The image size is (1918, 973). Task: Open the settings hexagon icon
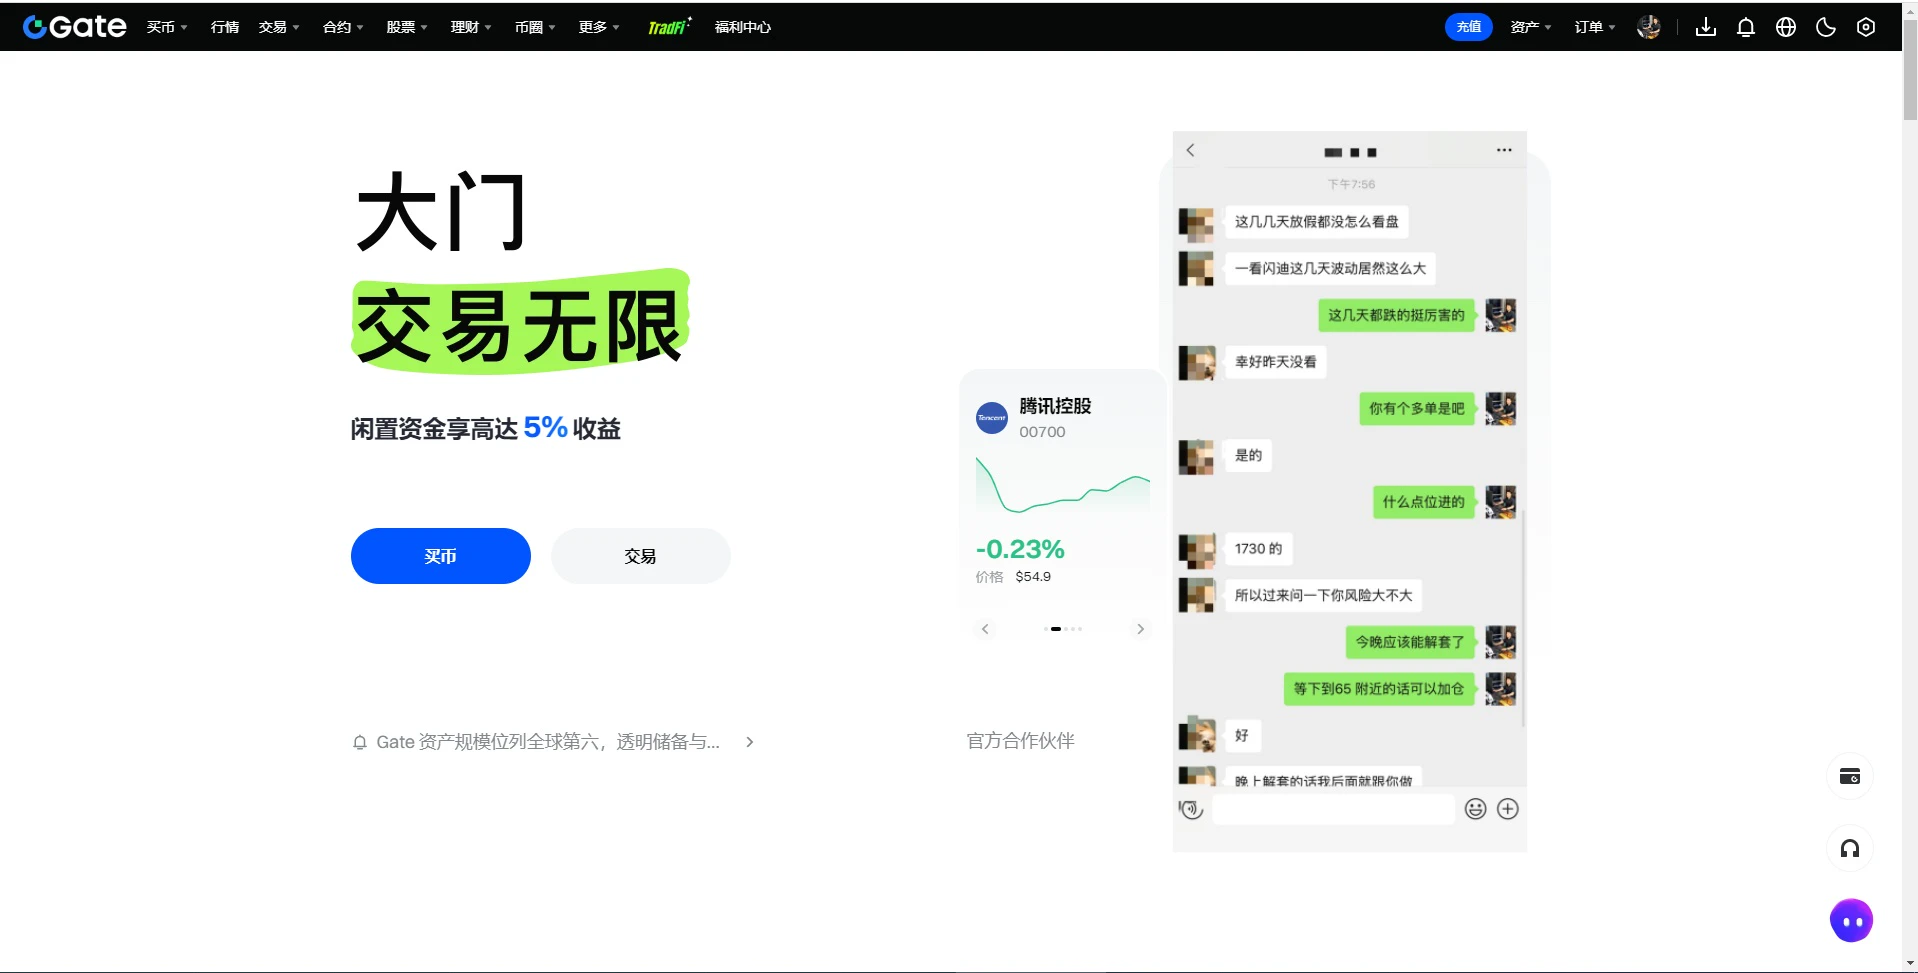[1866, 27]
